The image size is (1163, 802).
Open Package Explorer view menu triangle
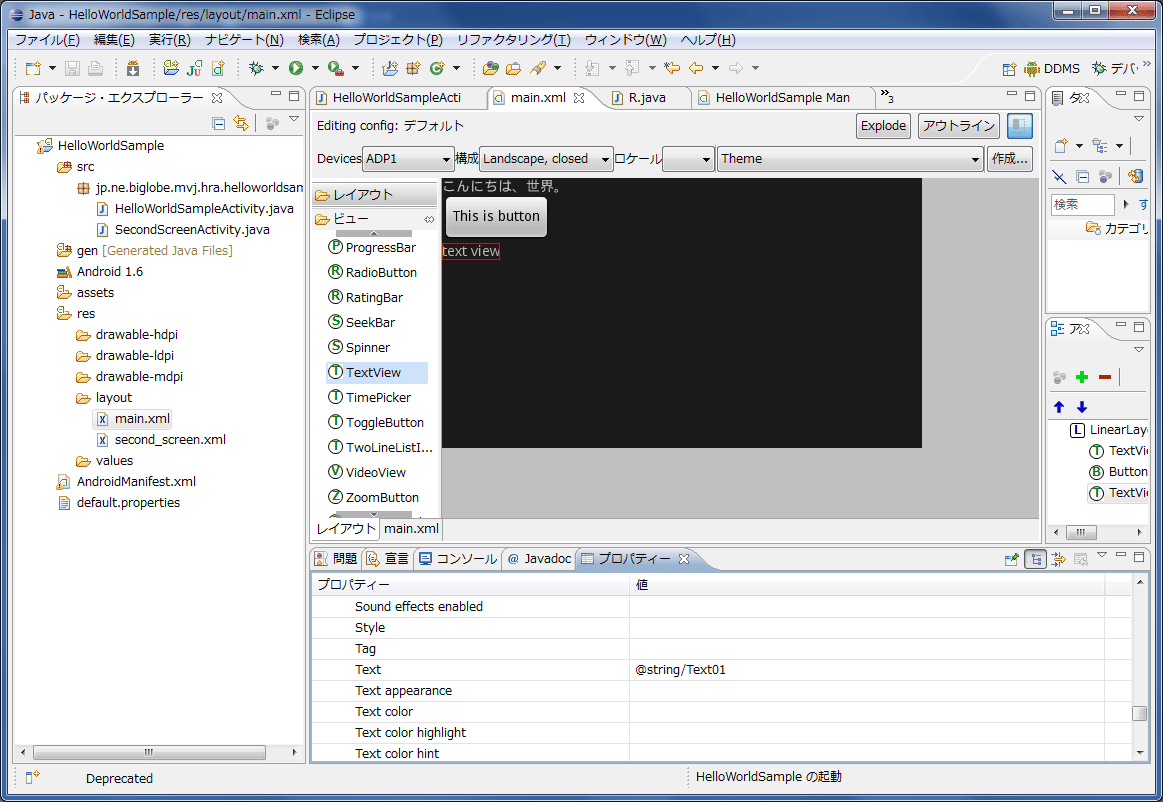click(294, 119)
